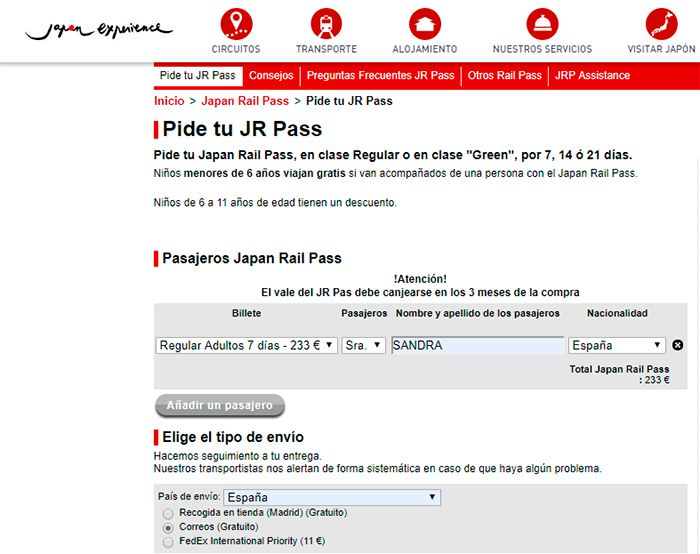Open the Transporte train icon
The image size is (700, 554).
(x=326, y=23)
